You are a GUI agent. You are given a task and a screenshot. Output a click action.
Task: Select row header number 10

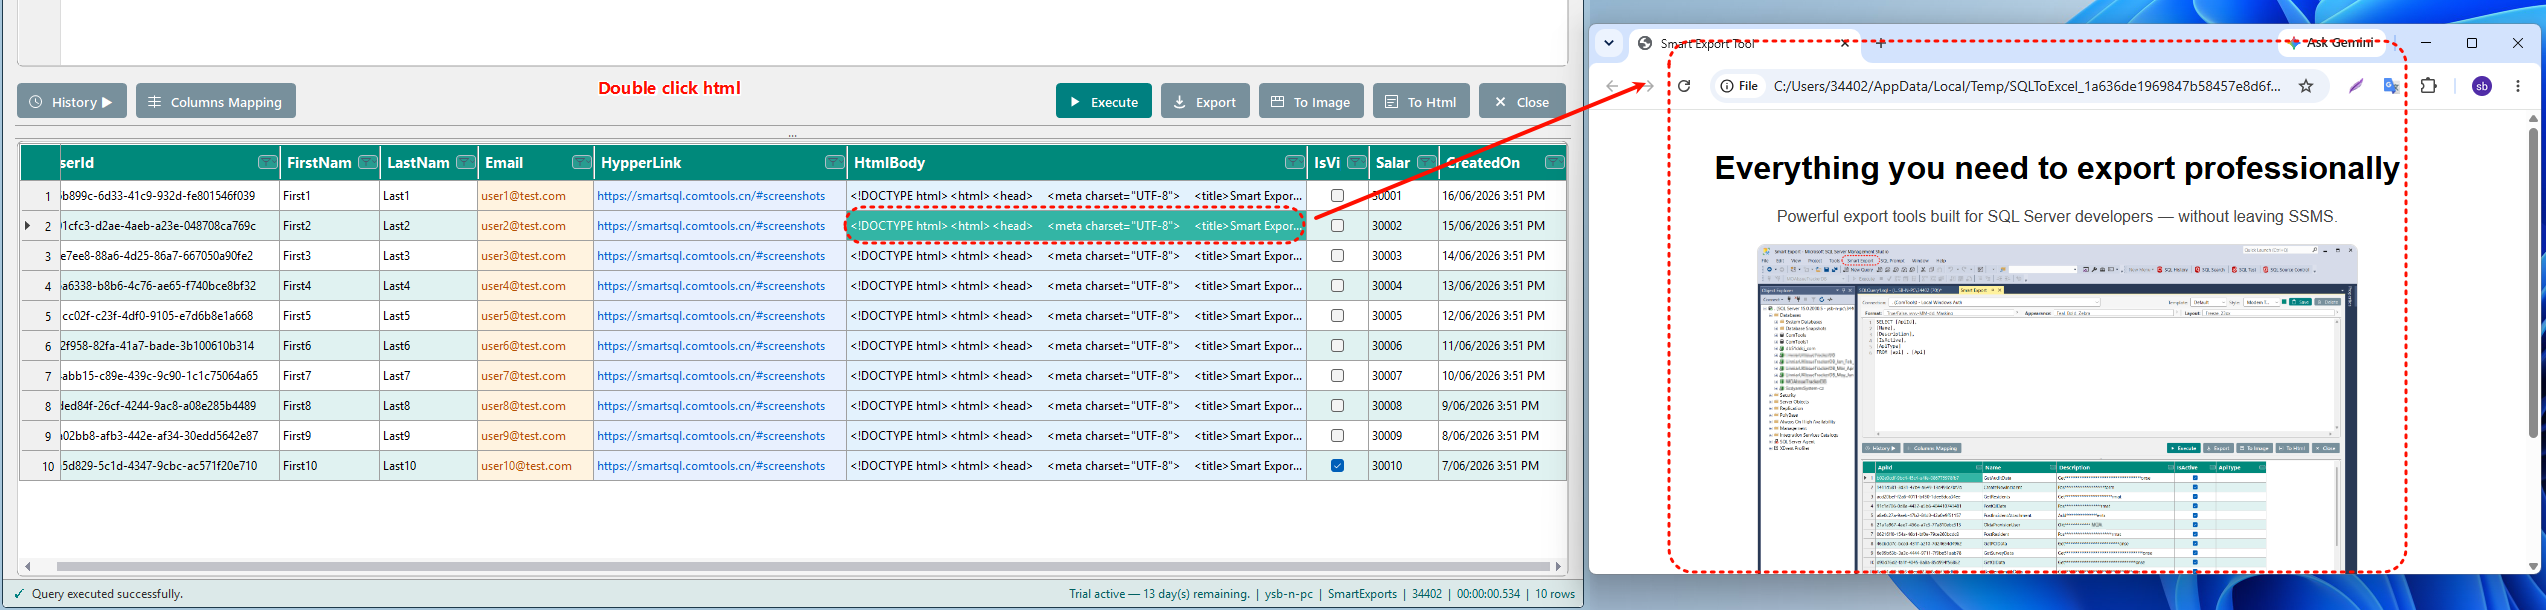(x=40, y=466)
